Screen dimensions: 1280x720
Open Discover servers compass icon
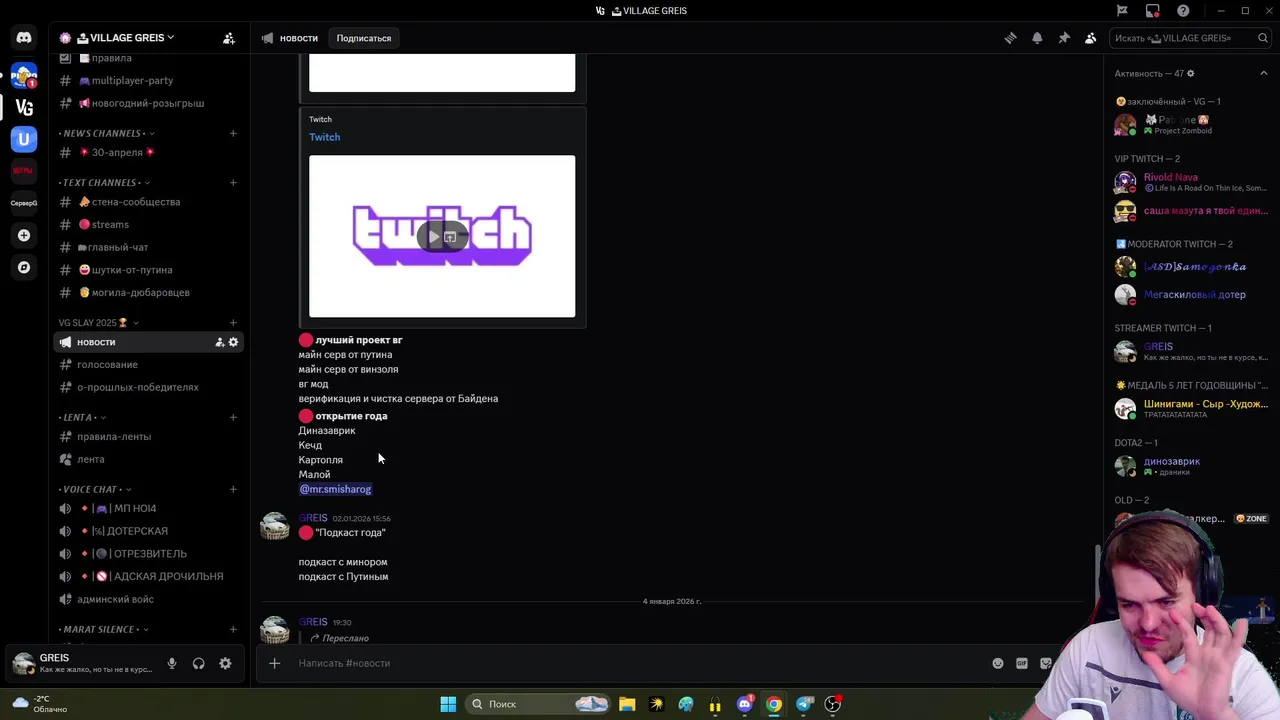click(x=24, y=267)
